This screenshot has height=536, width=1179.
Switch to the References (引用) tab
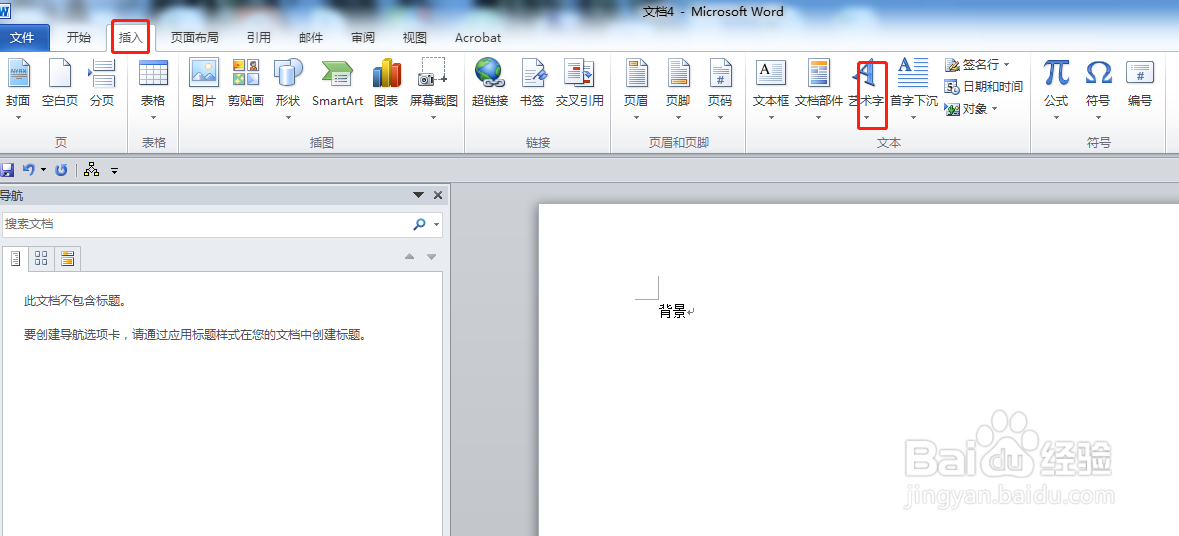coord(259,38)
